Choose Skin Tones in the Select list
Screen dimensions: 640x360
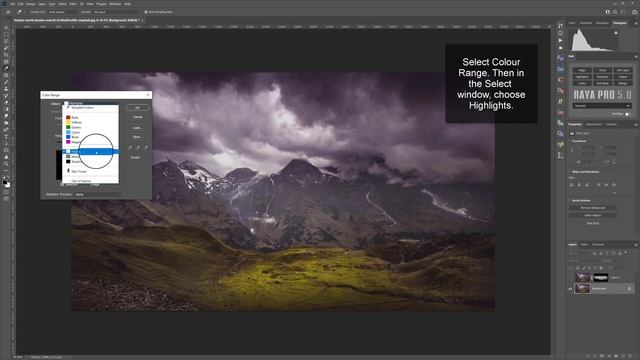point(91,171)
